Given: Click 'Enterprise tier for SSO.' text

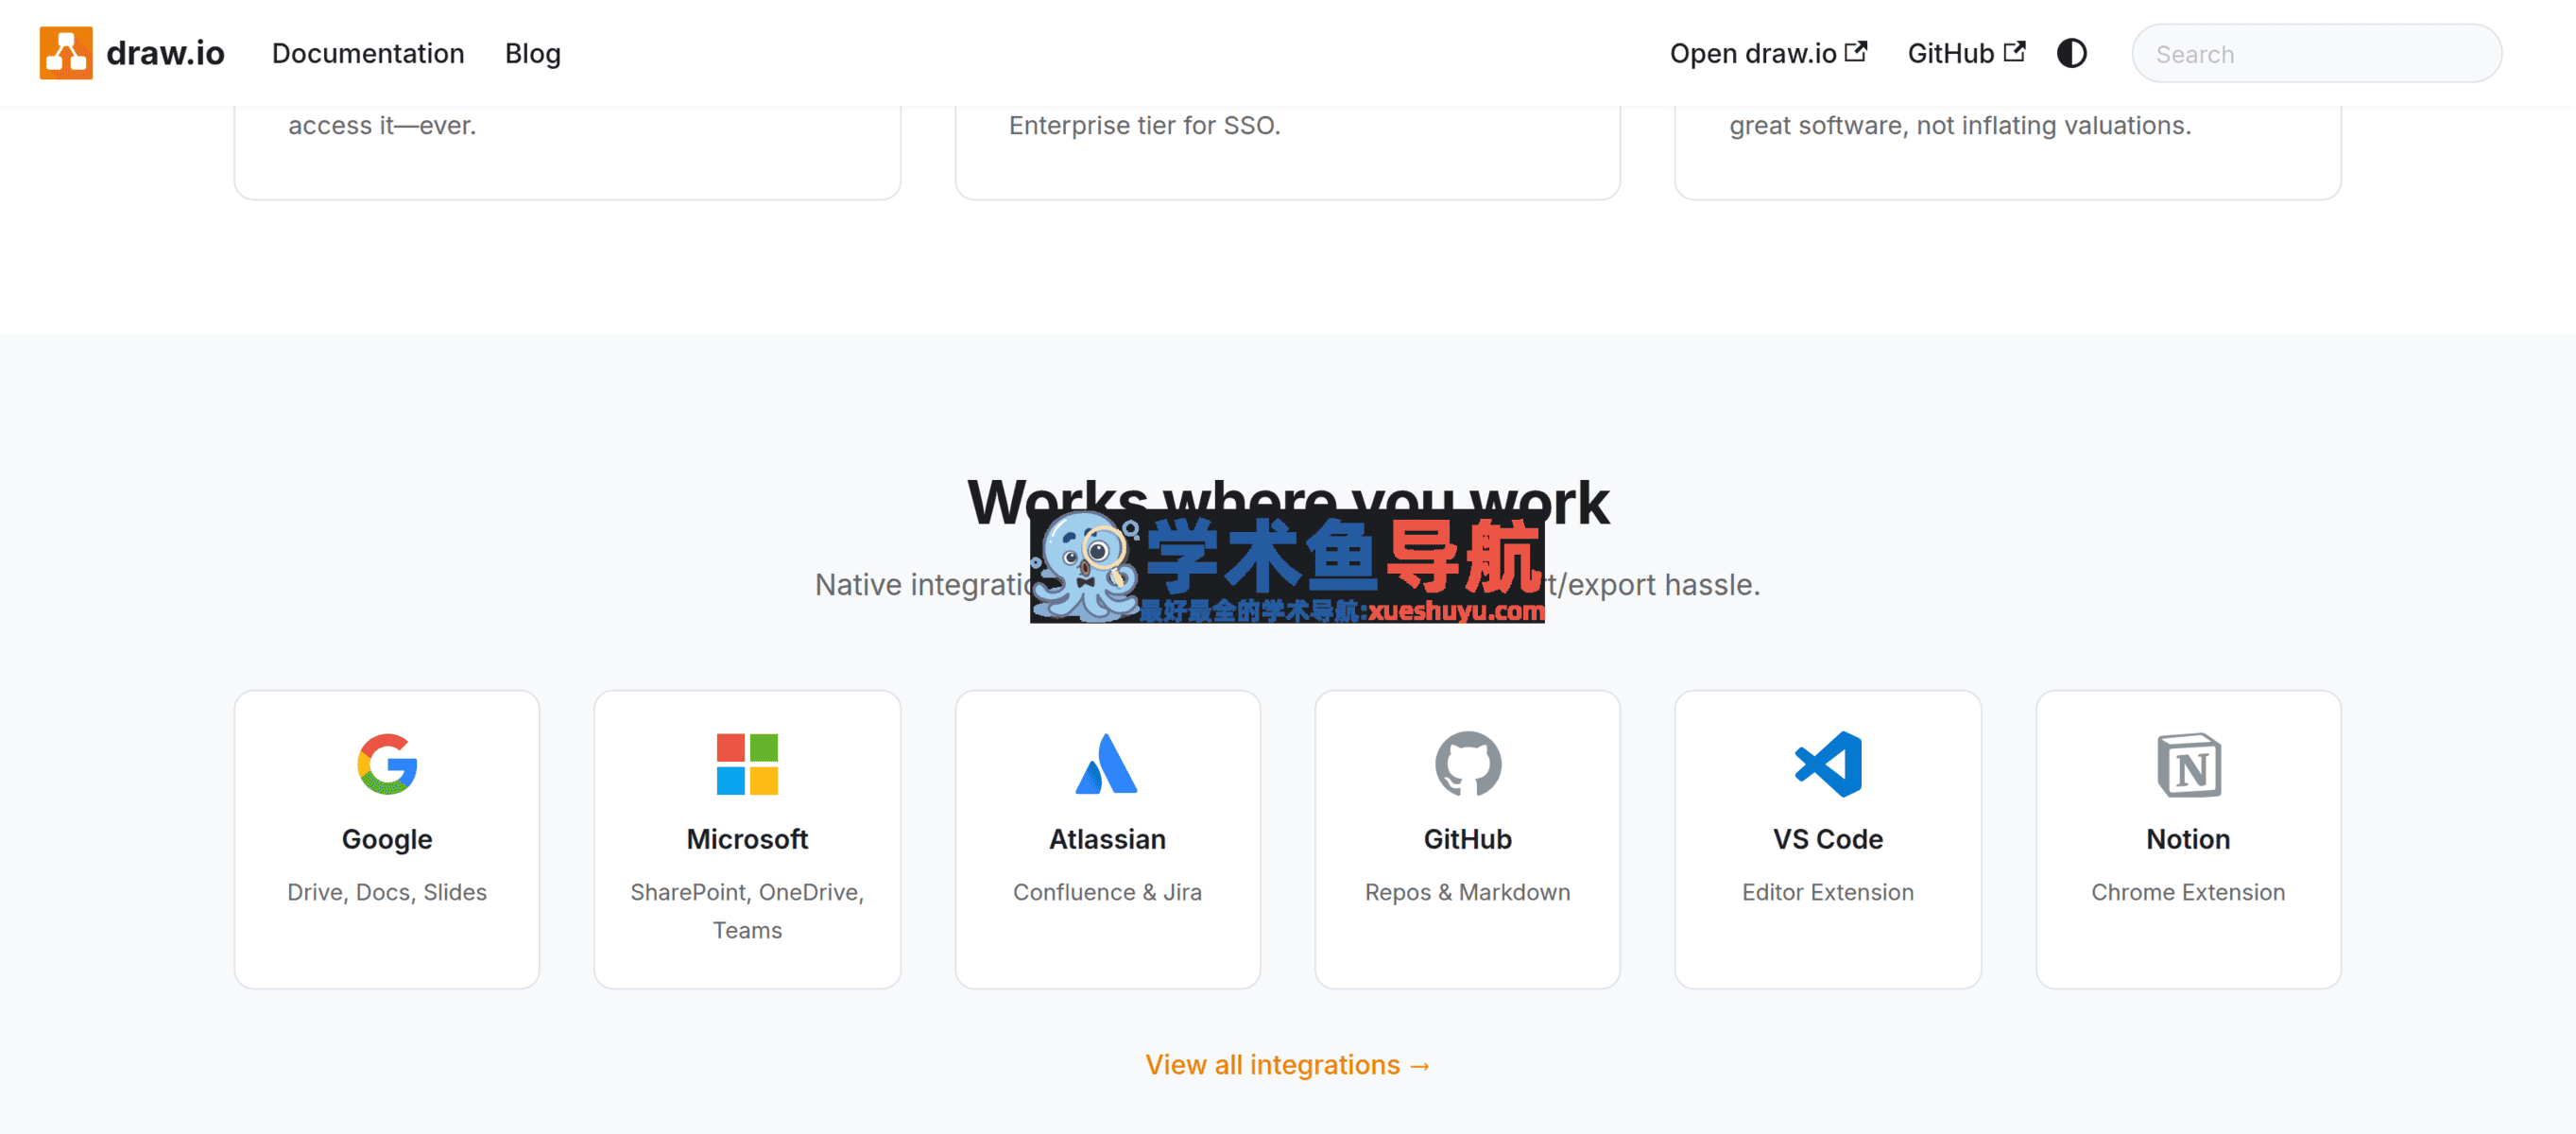Looking at the screenshot, I should [x=1144, y=125].
